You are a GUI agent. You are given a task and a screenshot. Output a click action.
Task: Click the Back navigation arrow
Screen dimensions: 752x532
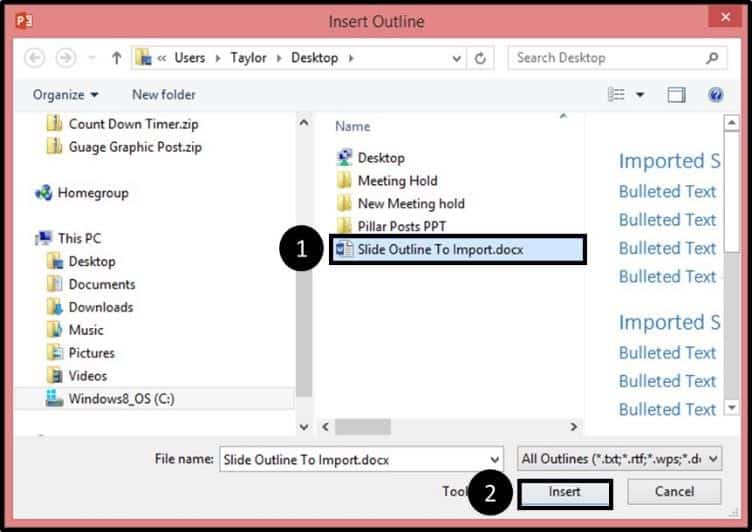tap(34, 58)
